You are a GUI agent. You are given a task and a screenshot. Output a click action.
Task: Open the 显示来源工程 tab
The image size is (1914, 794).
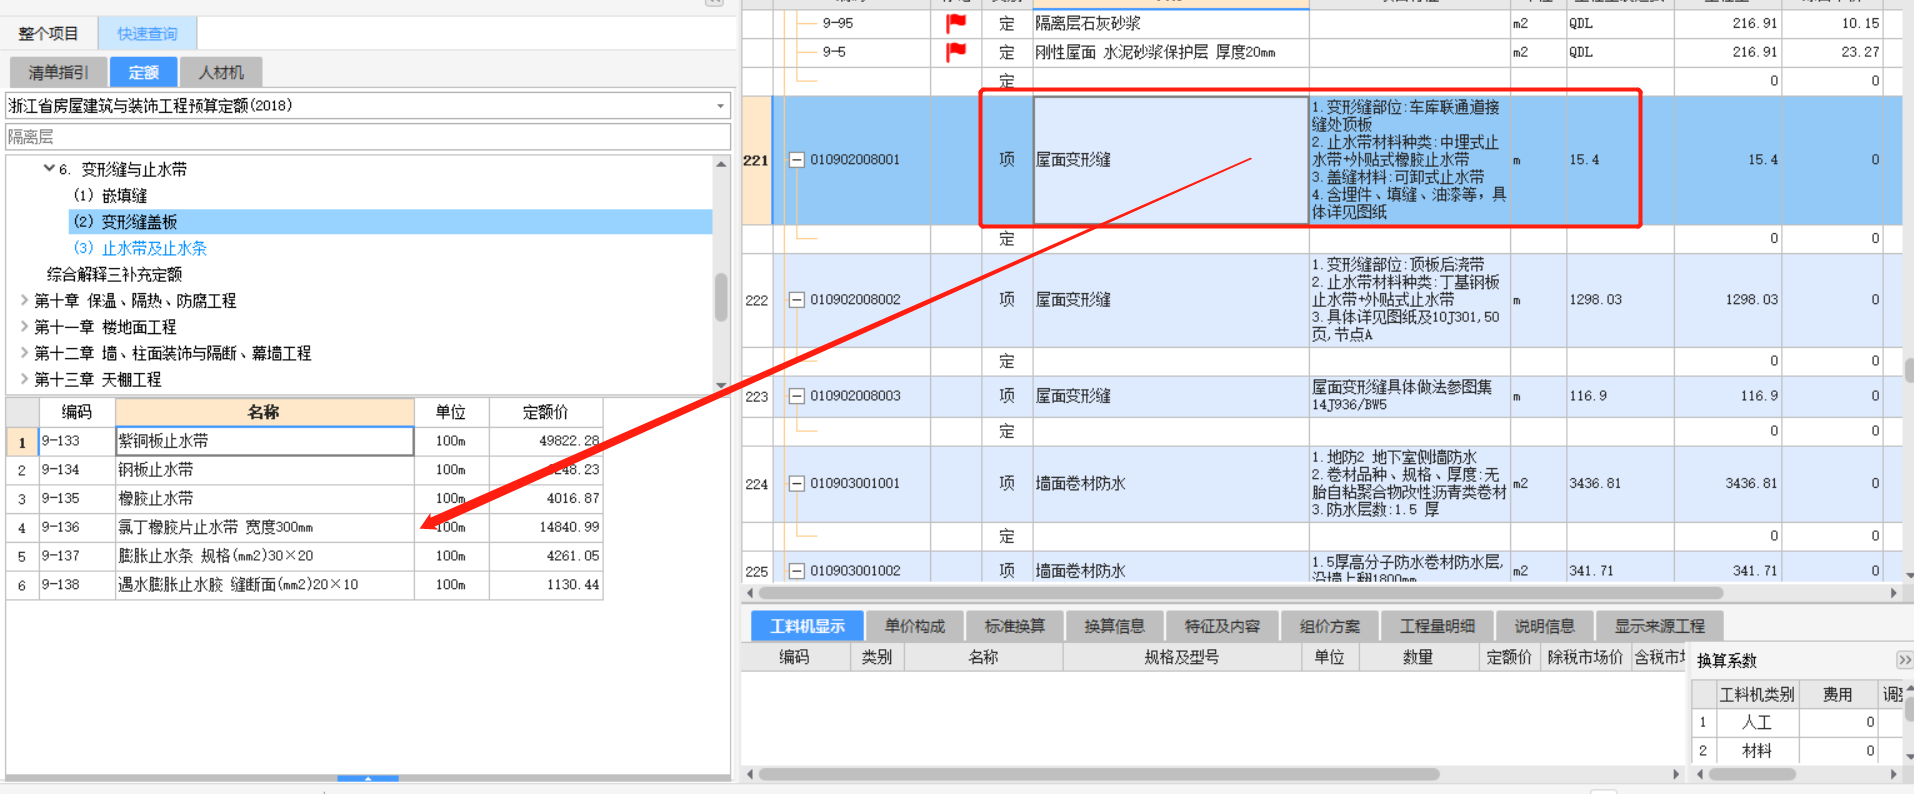[x=1659, y=626]
